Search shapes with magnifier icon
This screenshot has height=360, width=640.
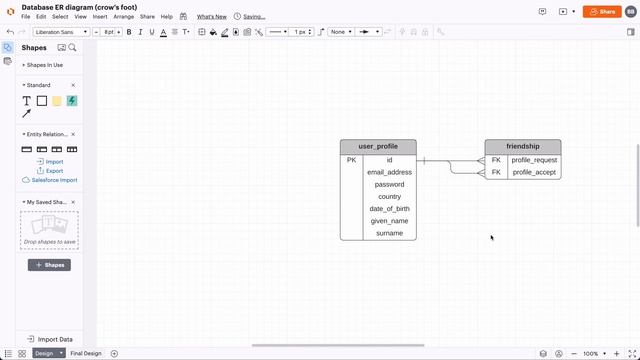(73, 48)
